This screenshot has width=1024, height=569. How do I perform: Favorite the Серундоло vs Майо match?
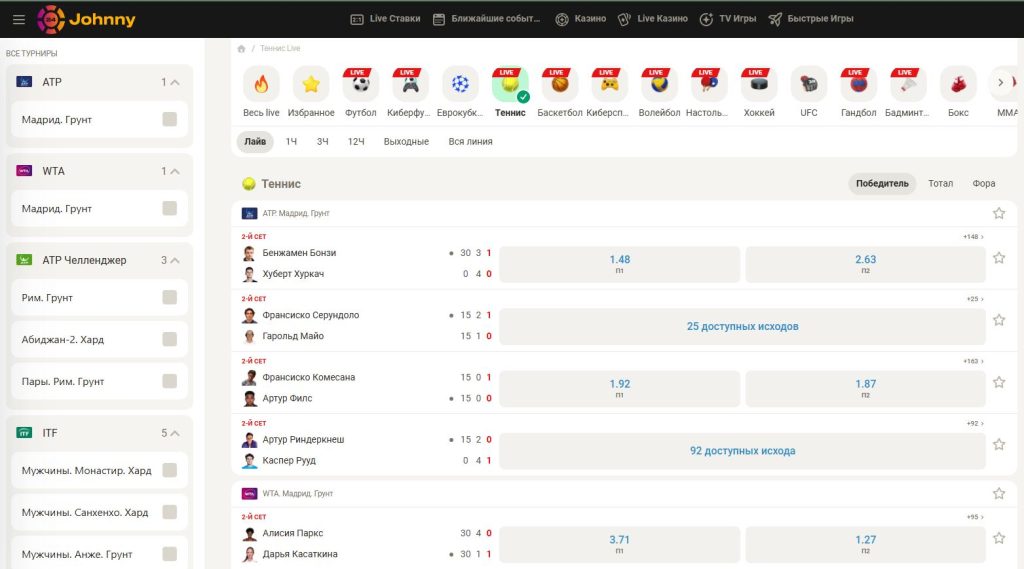click(999, 320)
